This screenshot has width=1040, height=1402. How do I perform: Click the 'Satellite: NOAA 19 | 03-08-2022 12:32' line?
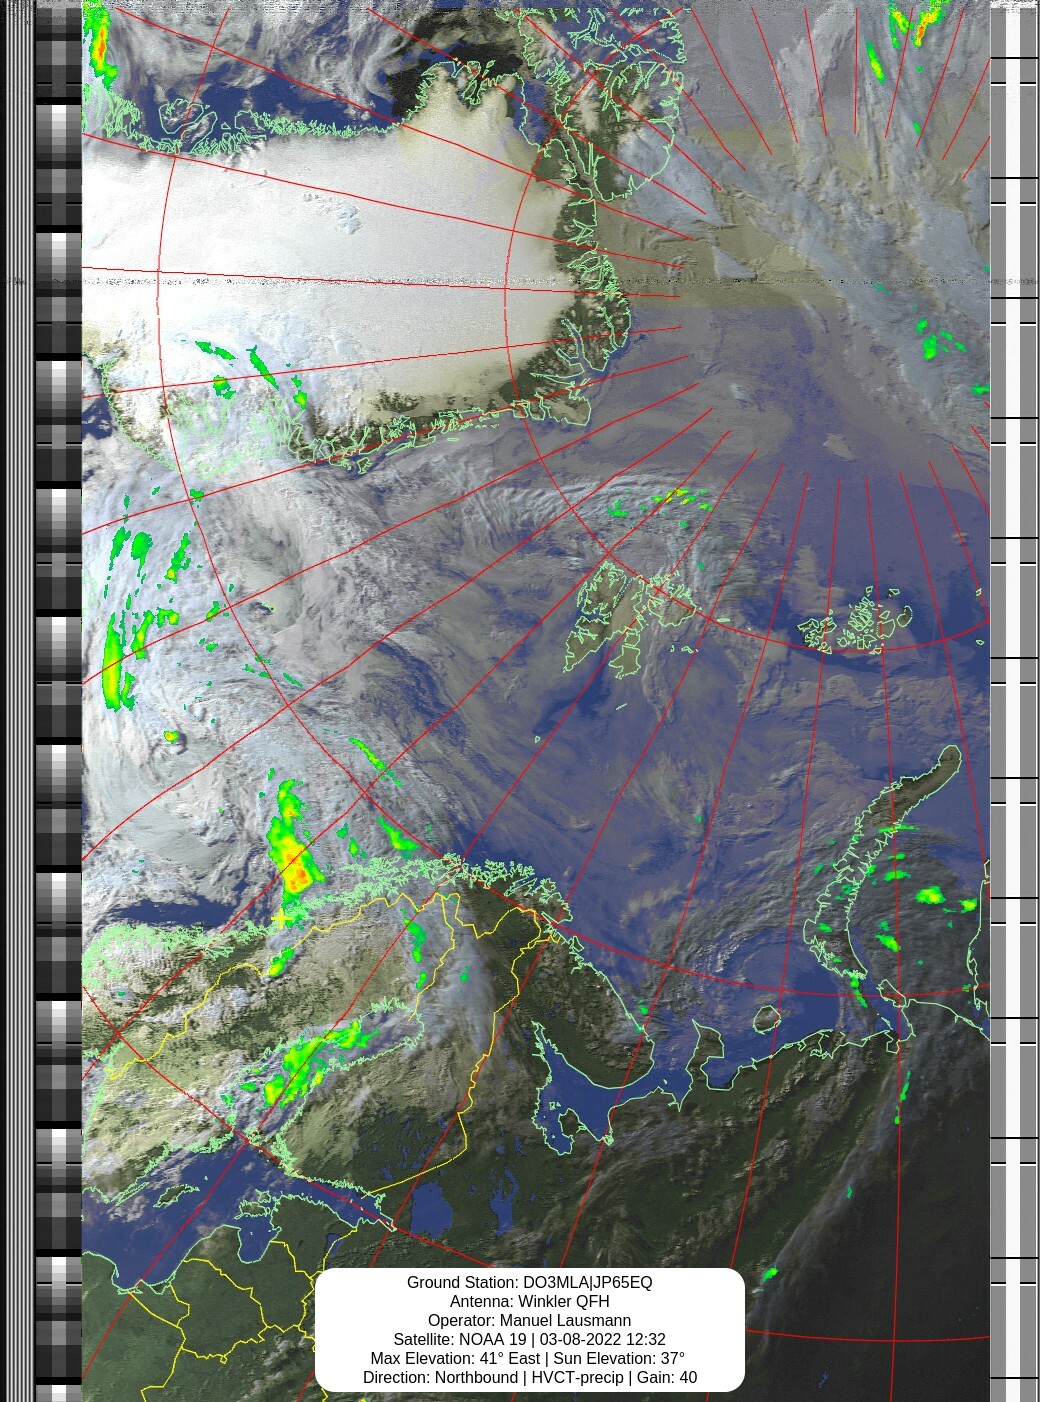pos(529,1339)
